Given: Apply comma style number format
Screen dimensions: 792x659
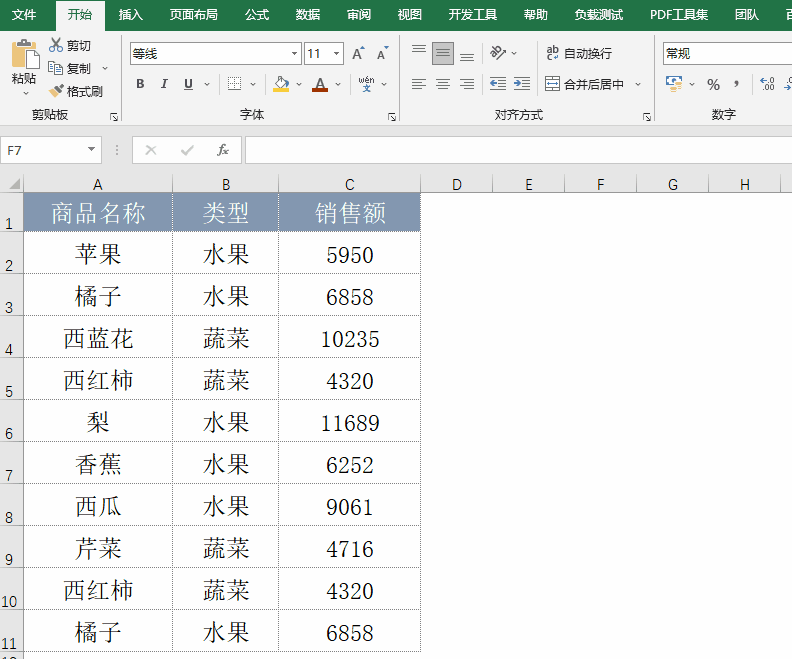Looking at the screenshot, I should click(x=737, y=83).
